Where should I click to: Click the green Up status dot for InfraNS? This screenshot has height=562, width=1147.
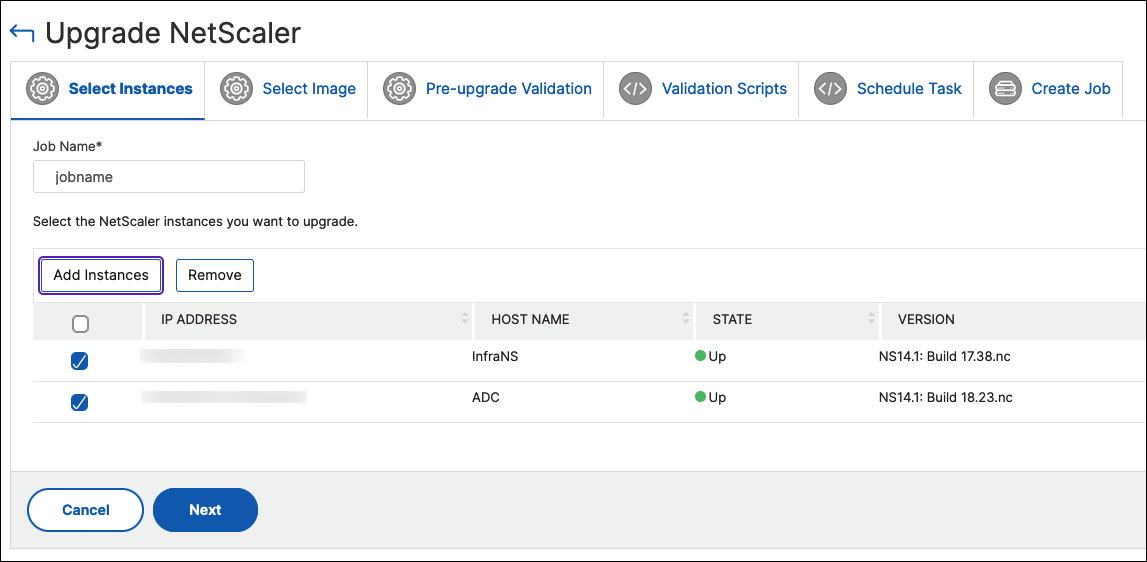coord(701,356)
